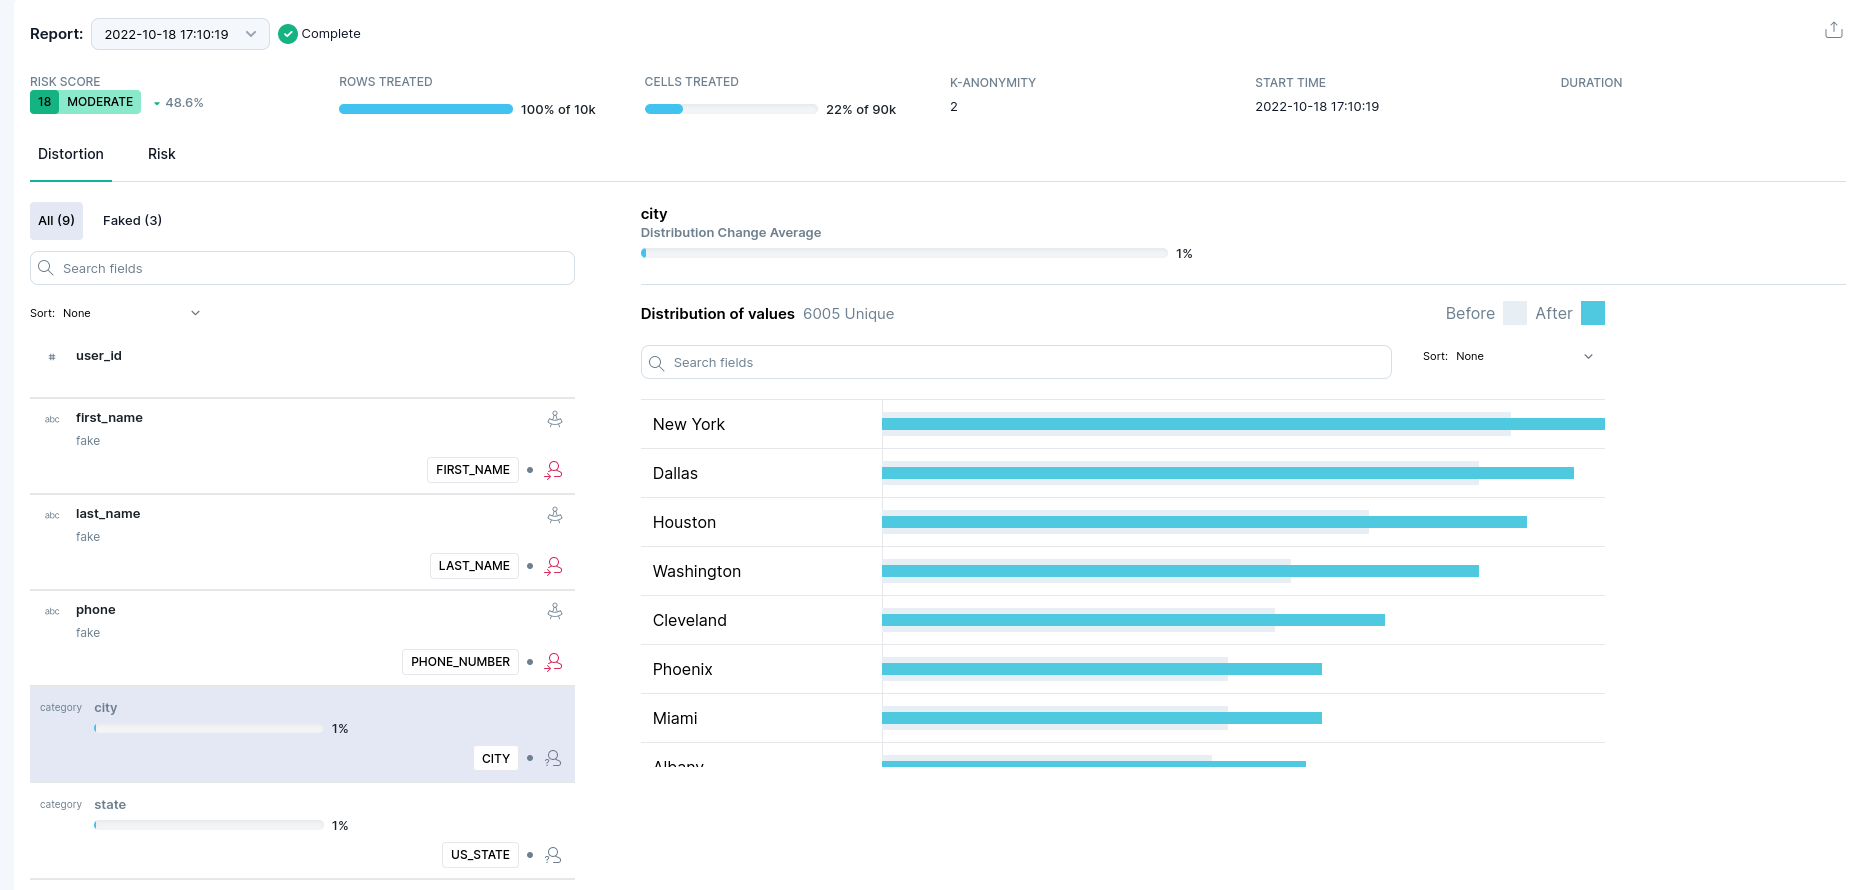Click the Miami distribution row
The height and width of the screenshot is (890, 1858).
coord(1123,718)
